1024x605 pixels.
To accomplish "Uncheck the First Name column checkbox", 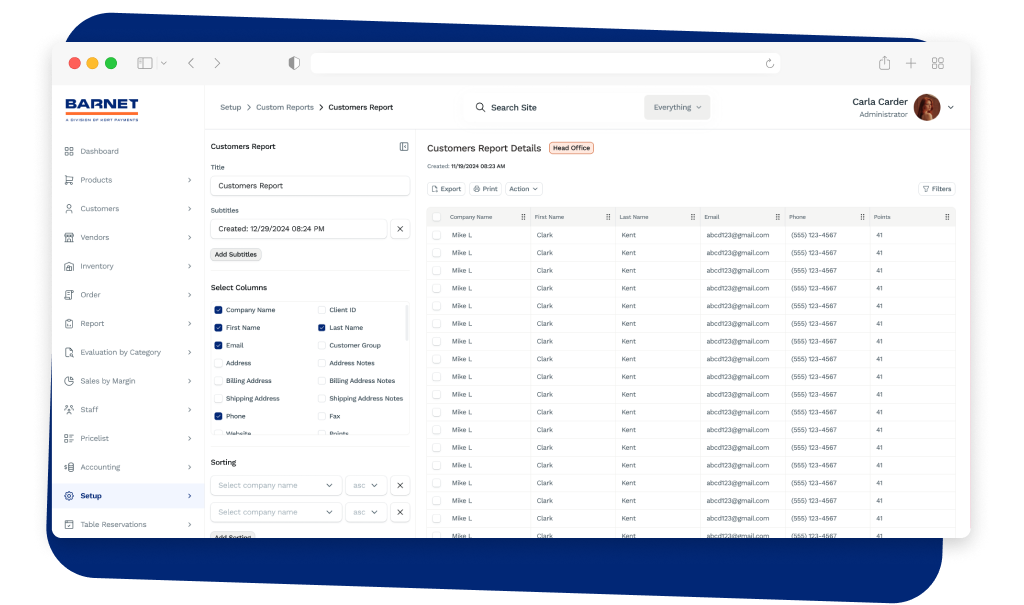I will coord(218,328).
